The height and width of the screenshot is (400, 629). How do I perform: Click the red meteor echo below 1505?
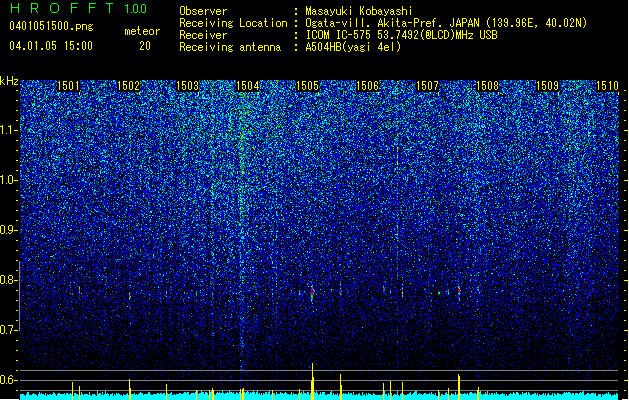point(312,292)
